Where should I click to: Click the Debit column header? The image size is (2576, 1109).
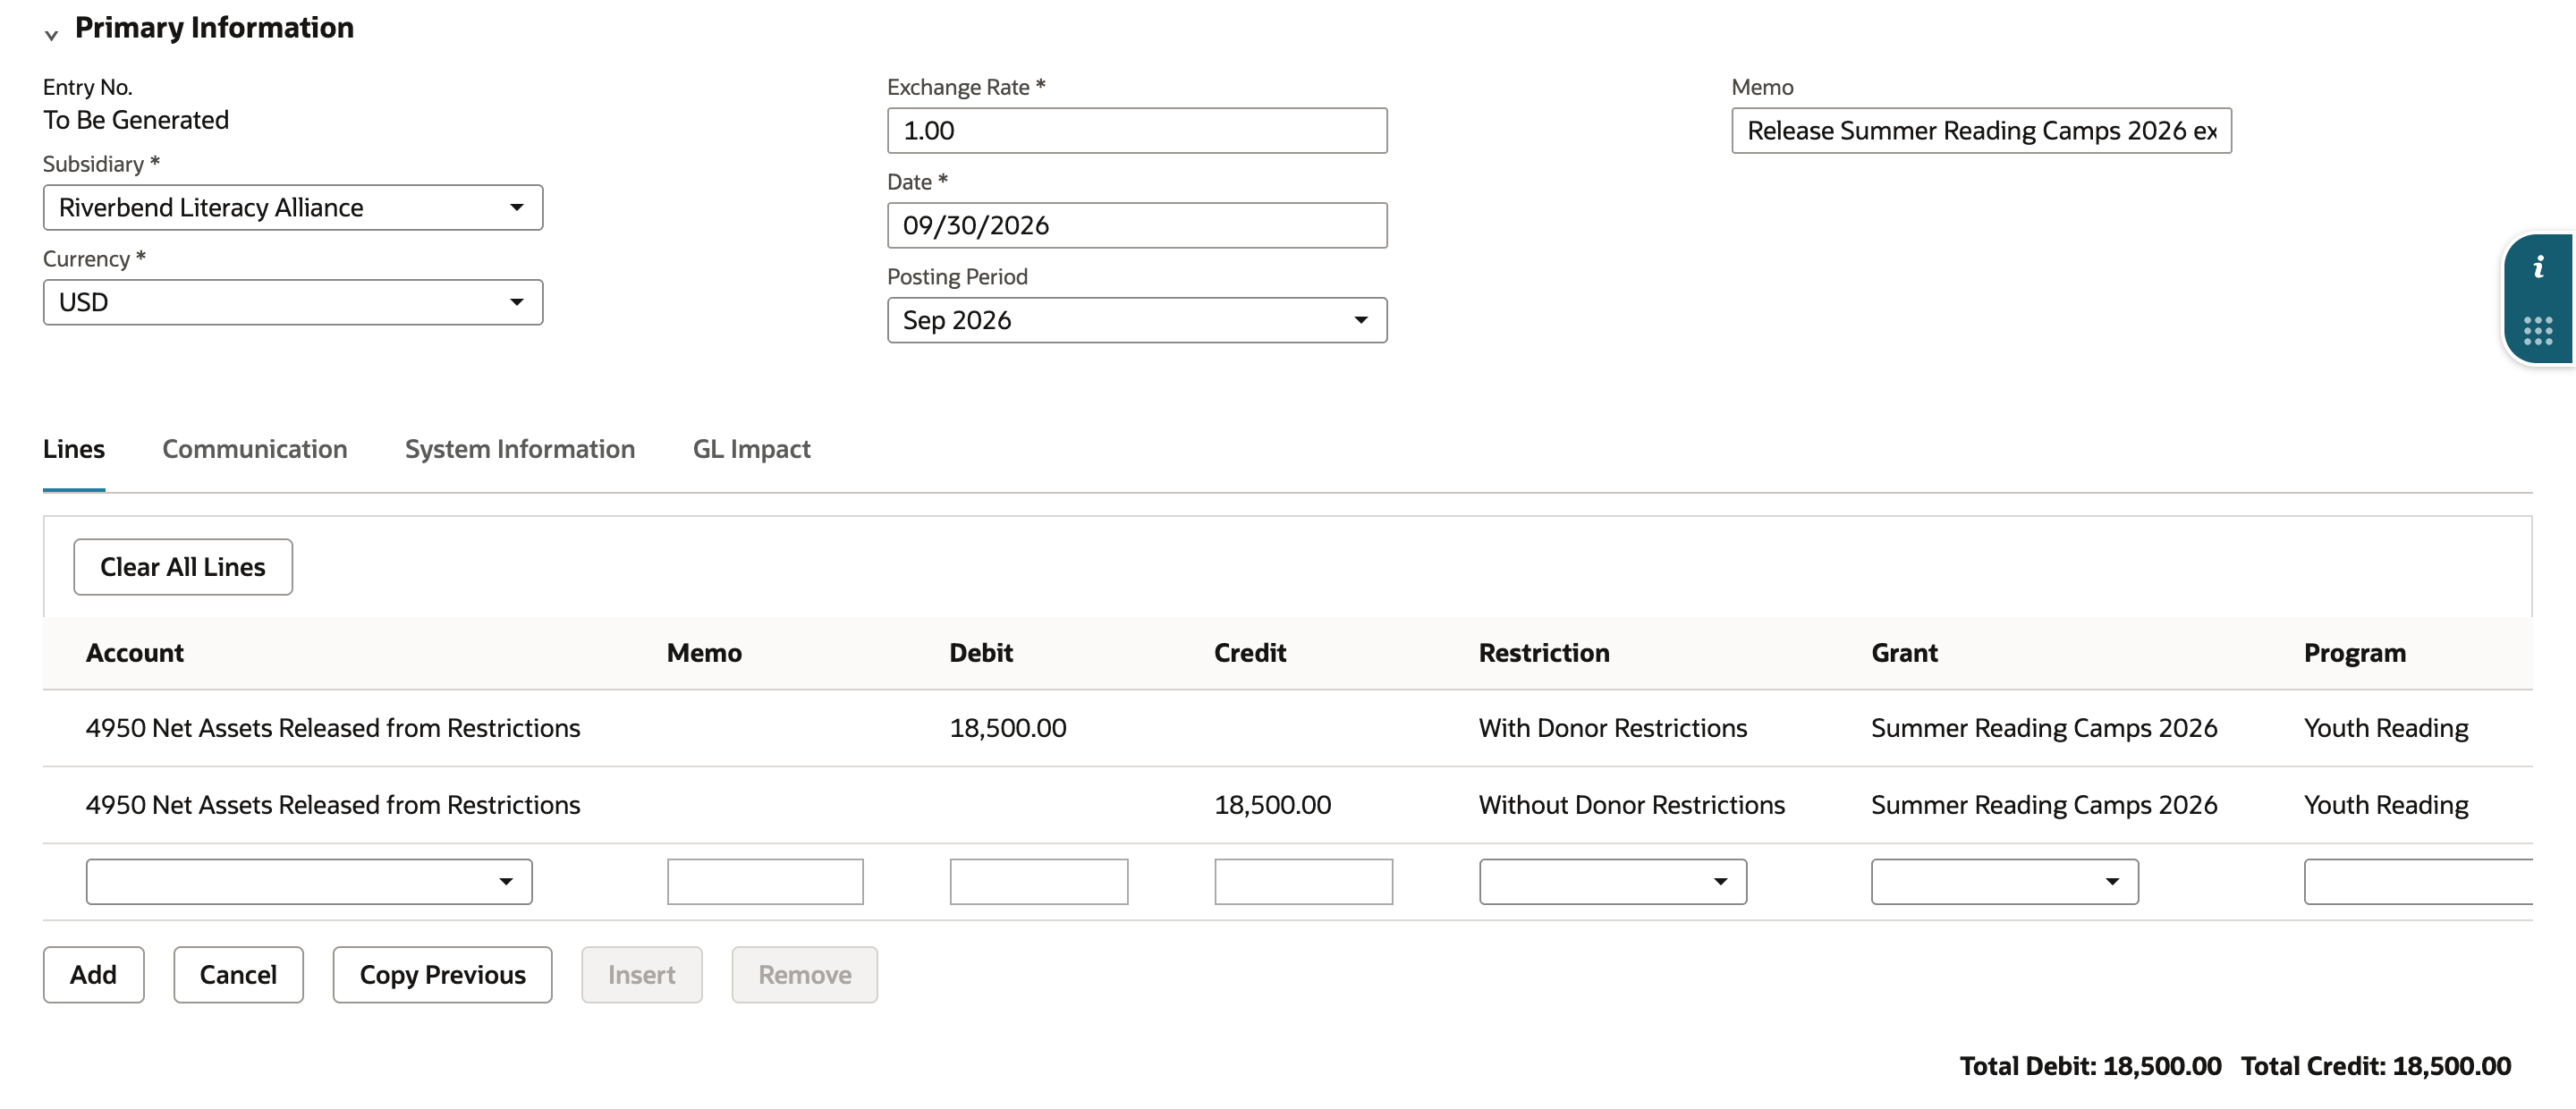(x=981, y=653)
